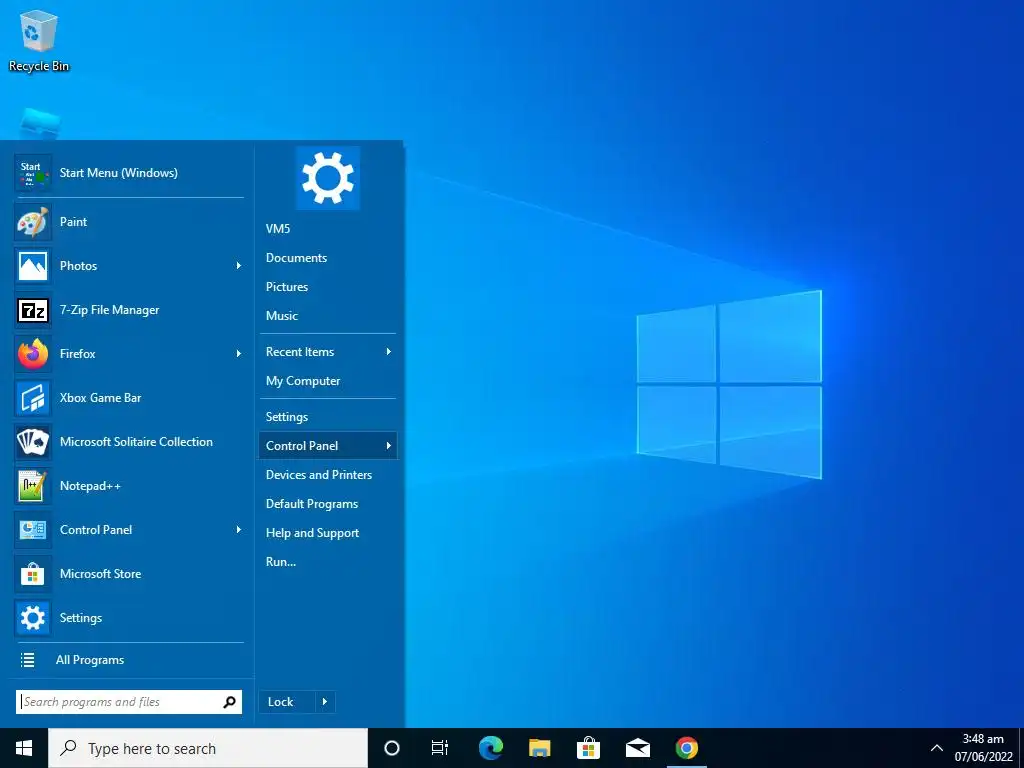Open the Photos app icon
Image resolution: width=1024 pixels, height=768 pixels.
pos(33,266)
